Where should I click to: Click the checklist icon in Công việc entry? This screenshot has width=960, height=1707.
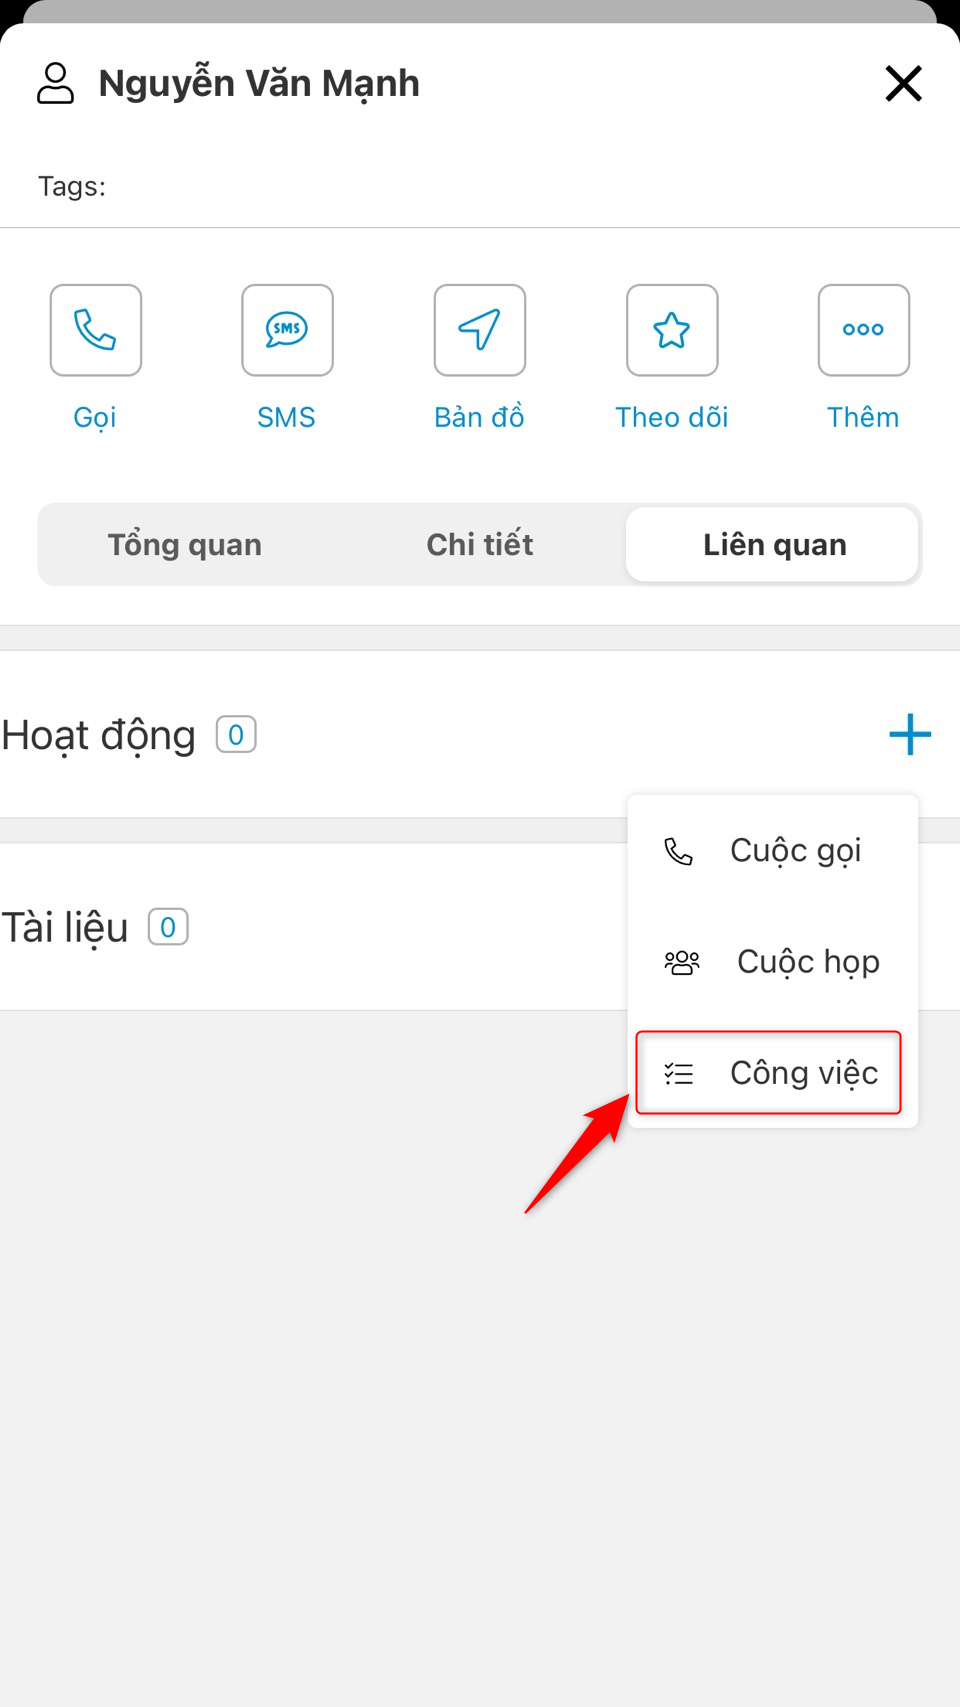click(679, 1073)
